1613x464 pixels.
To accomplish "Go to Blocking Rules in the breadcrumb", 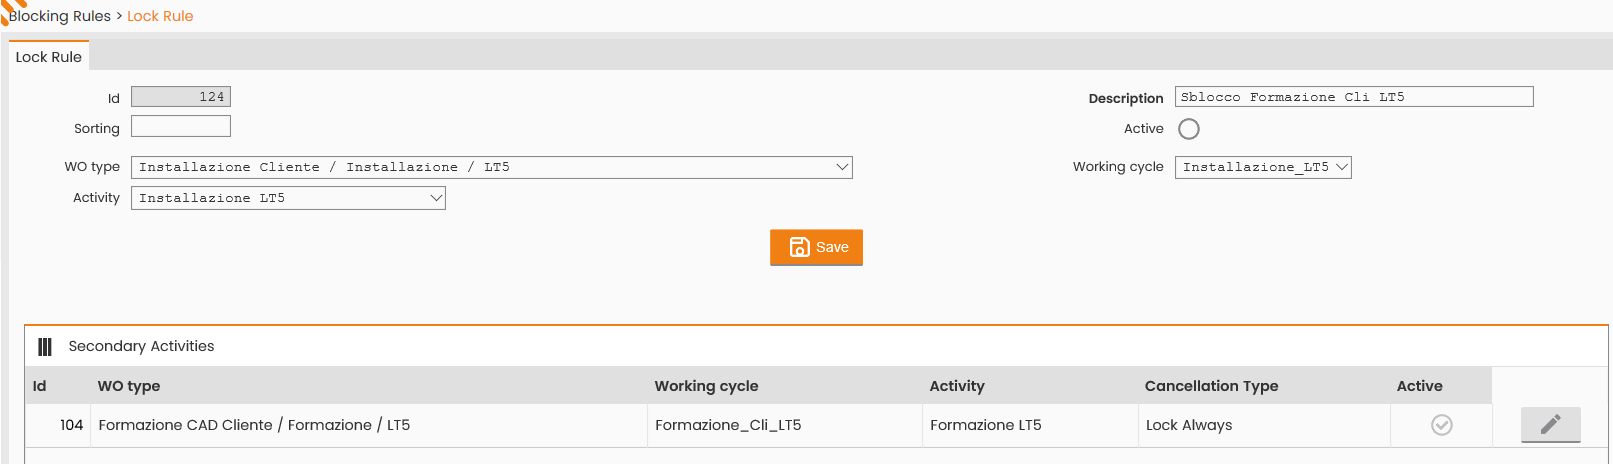I will 60,16.
